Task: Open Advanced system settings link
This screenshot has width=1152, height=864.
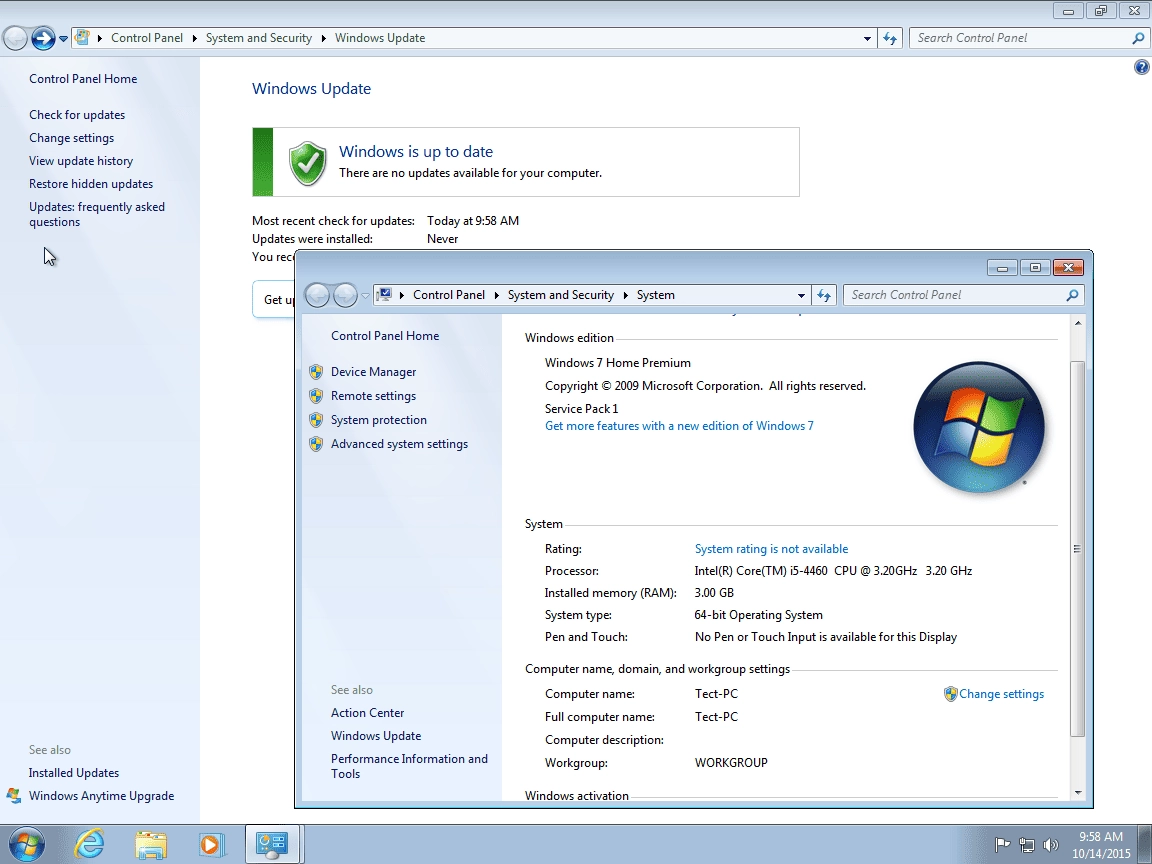Action: pos(399,444)
